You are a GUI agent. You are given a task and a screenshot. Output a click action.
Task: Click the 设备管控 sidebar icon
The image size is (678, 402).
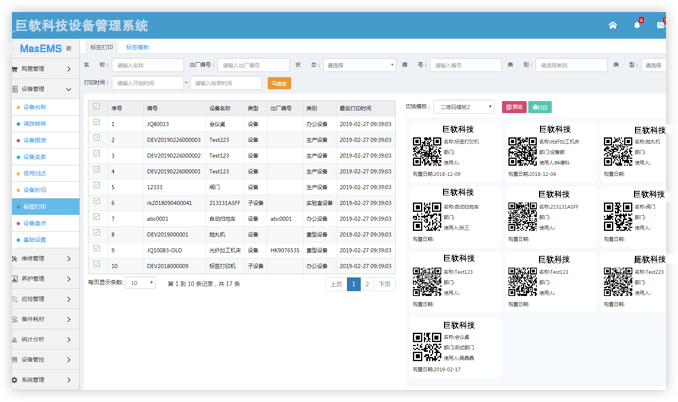tap(15, 360)
